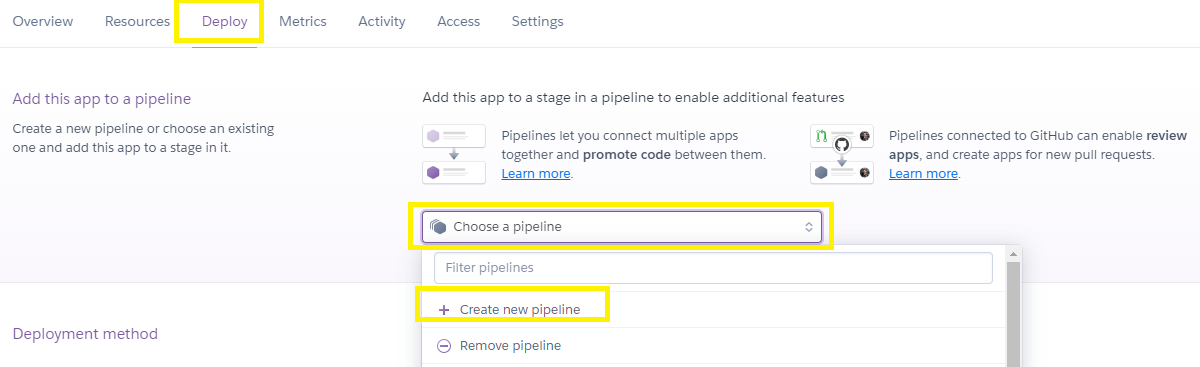This screenshot has width=1200, height=367.
Task: Switch to the Resources tab
Action: coord(137,21)
